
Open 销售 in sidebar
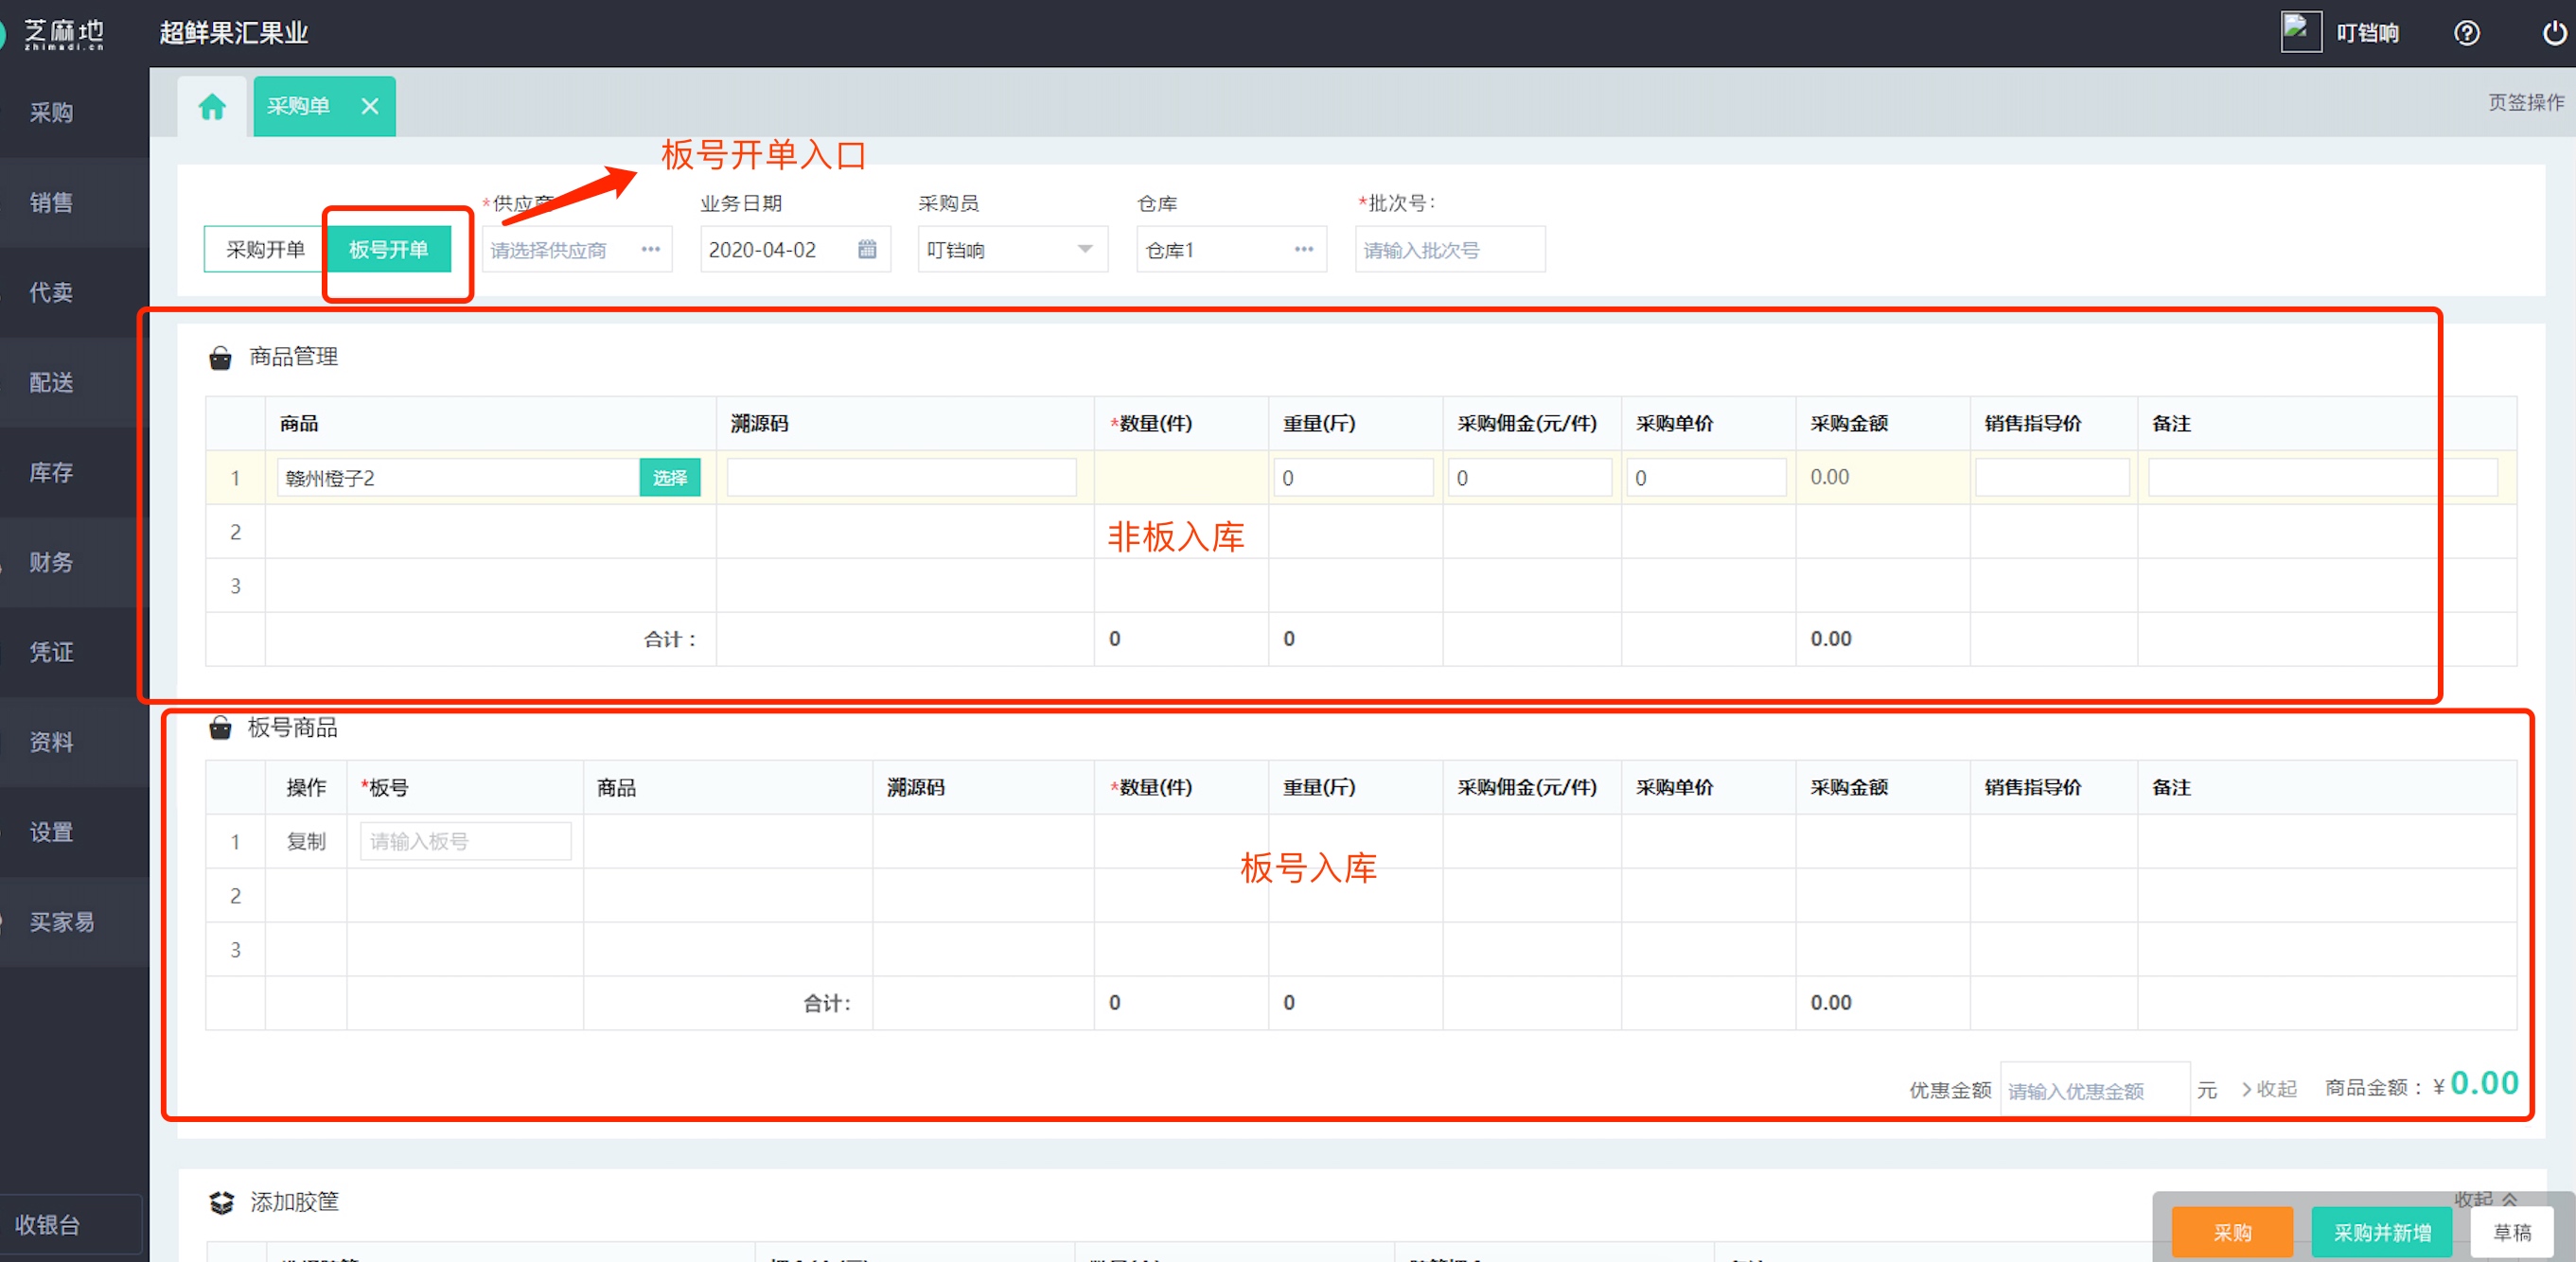click(52, 202)
